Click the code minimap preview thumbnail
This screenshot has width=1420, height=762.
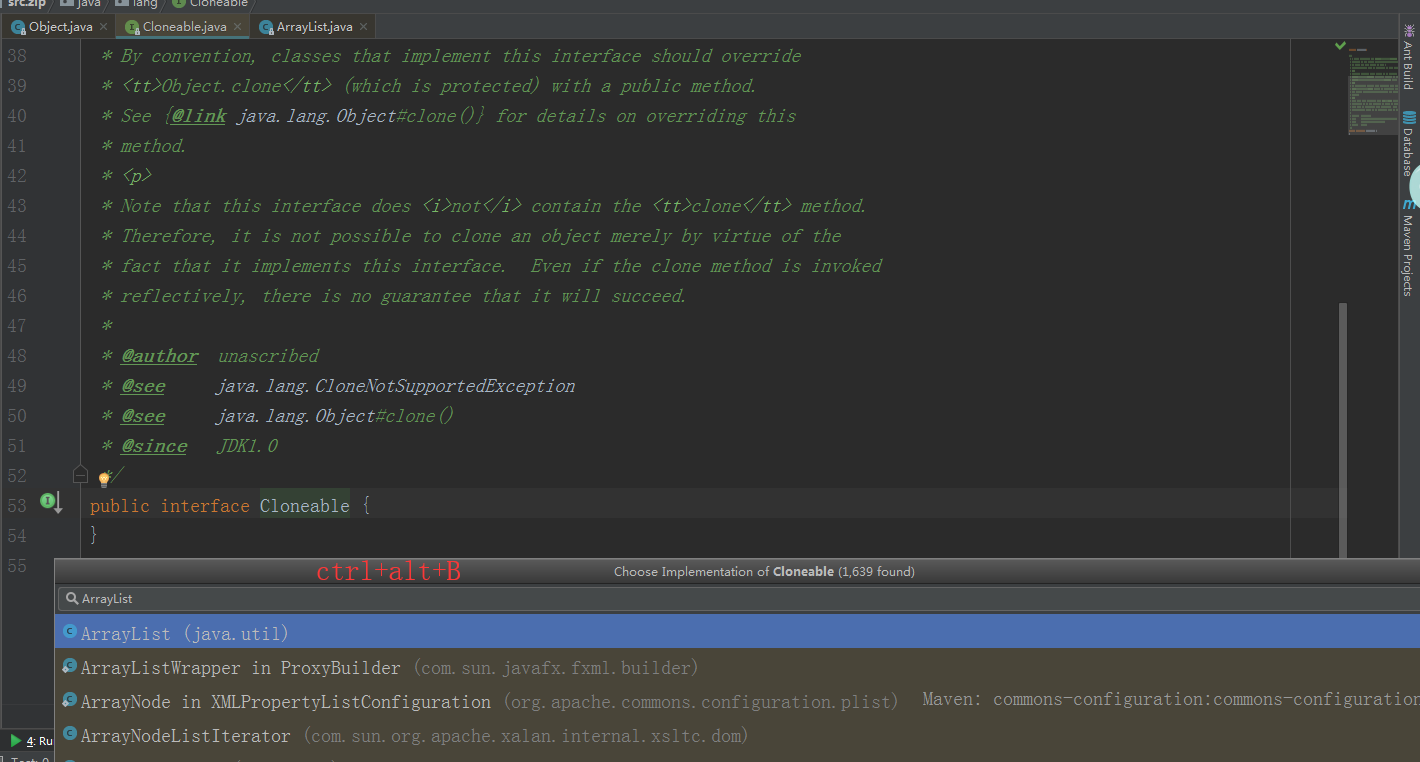1371,90
